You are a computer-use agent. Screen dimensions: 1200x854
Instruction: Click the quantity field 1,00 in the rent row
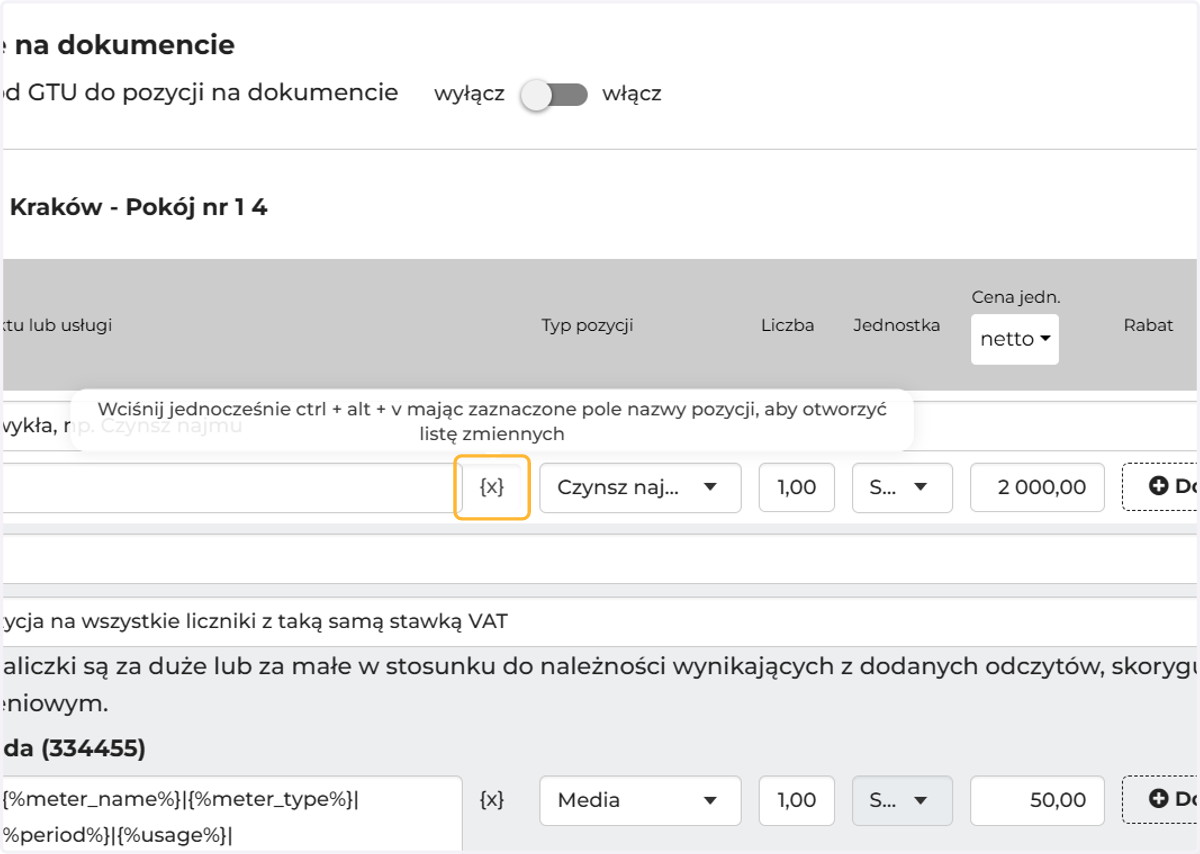click(x=796, y=487)
